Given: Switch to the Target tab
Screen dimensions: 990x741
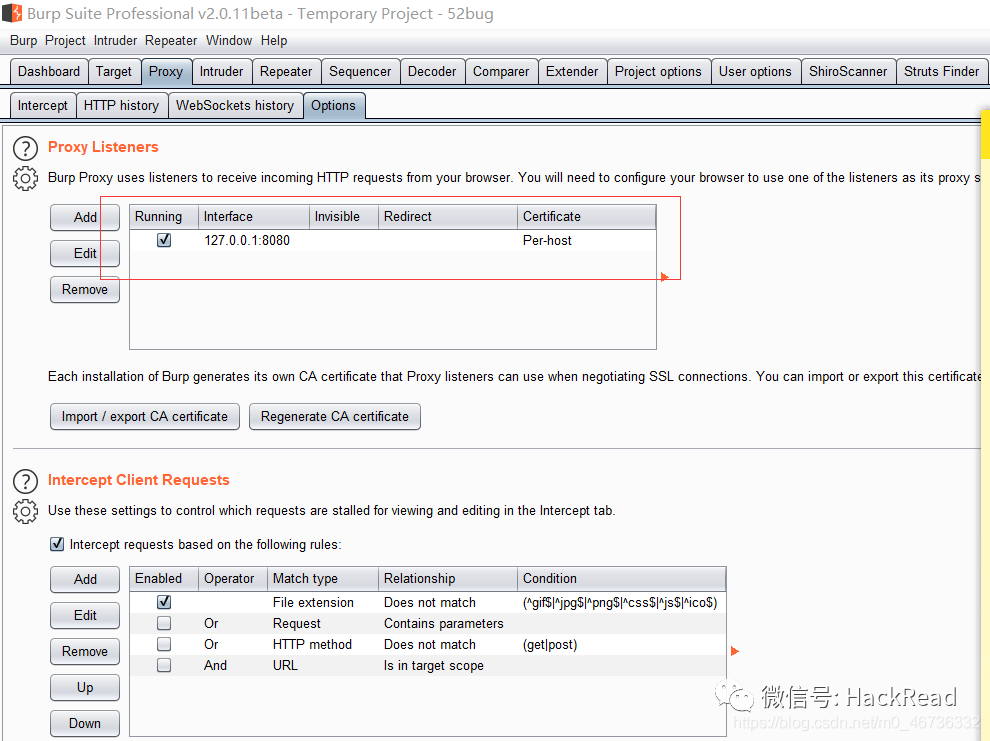Looking at the screenshot, I should pyautogui.click(x=114, y=71).
